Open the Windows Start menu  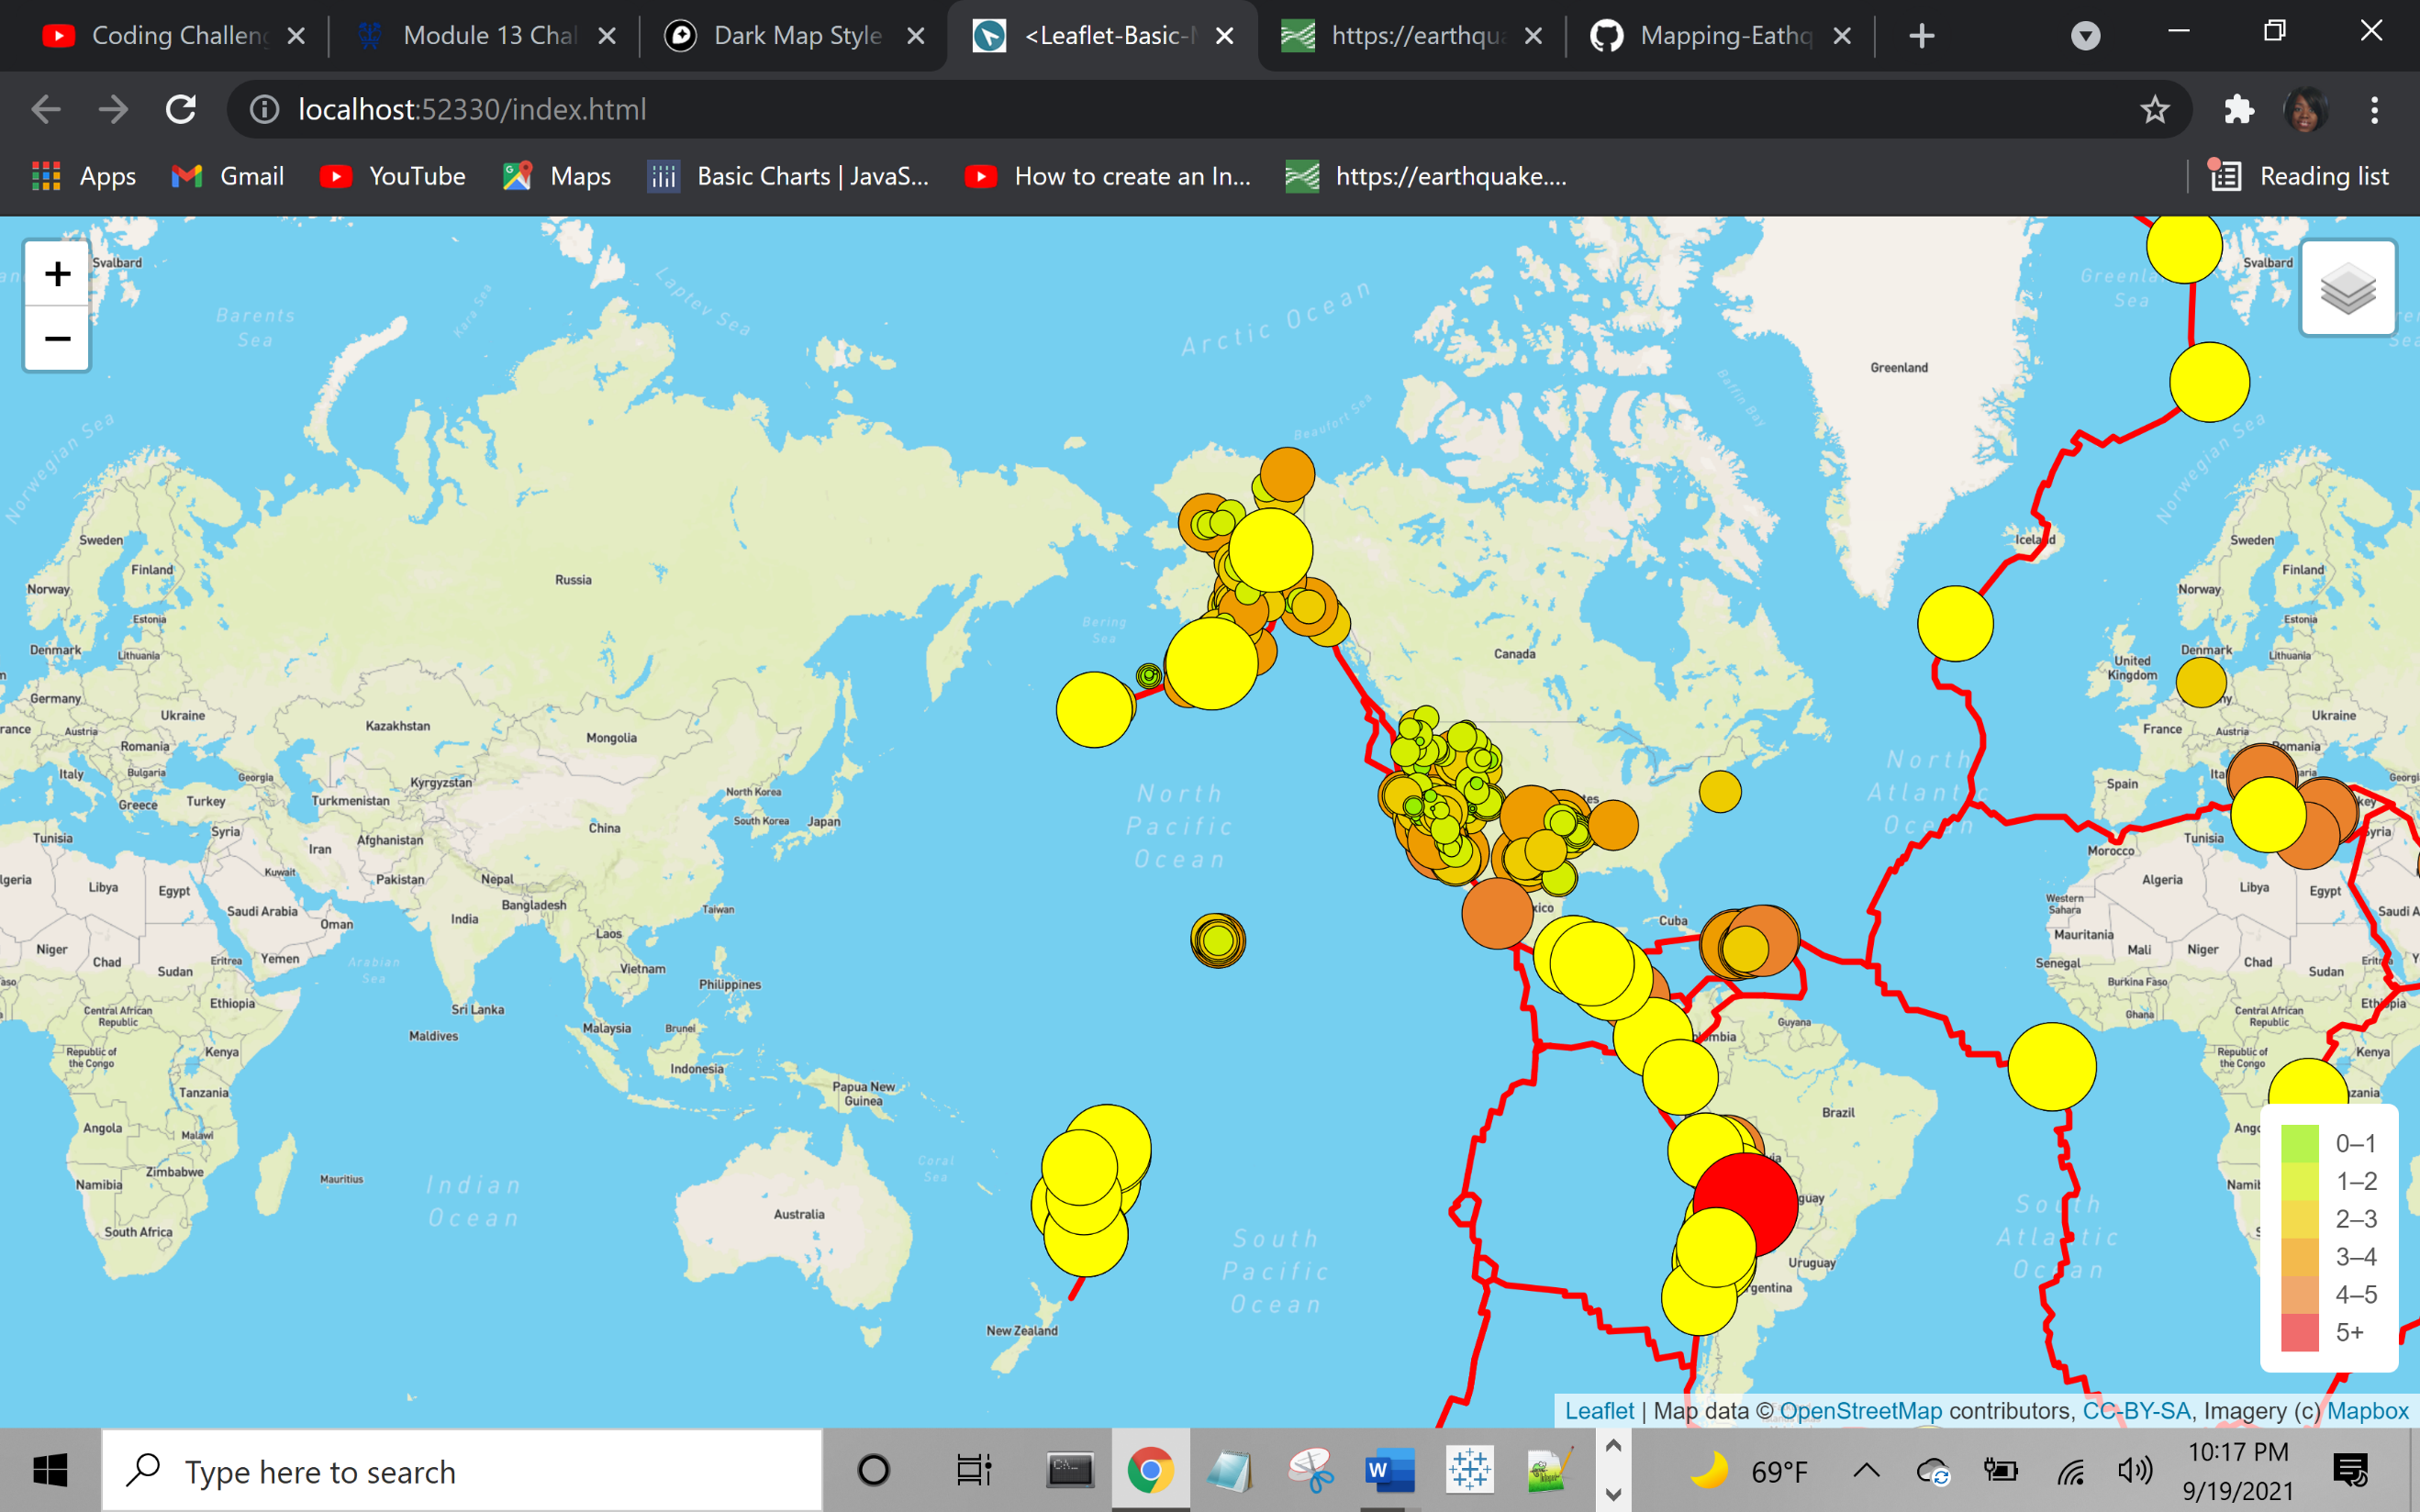pyautogui.click(x=49, y=1470)
